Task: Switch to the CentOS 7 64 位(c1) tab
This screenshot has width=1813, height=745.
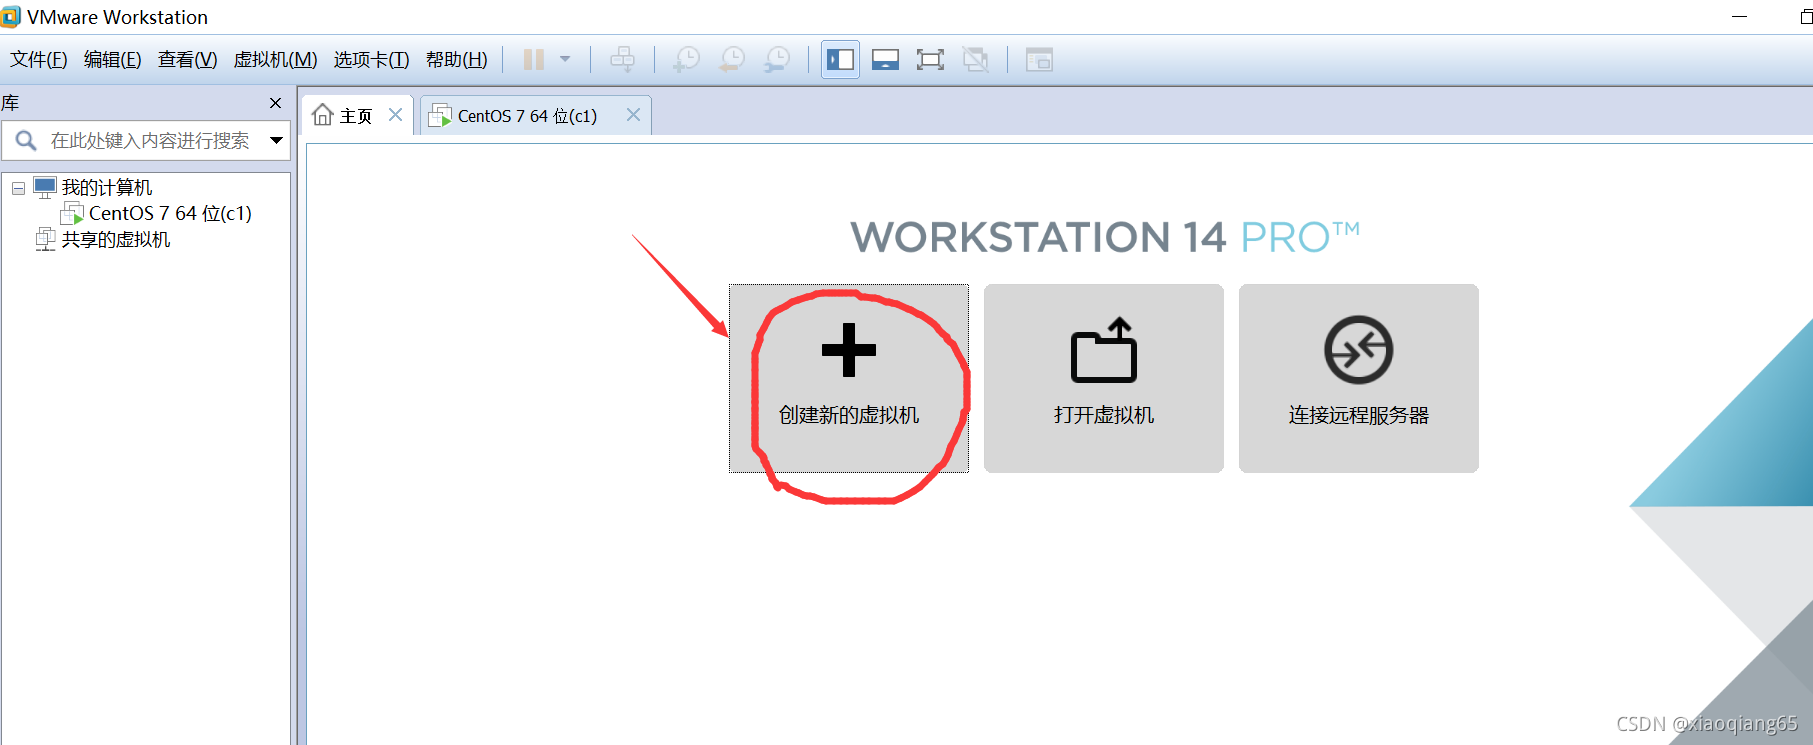Action: coord(536,115)
